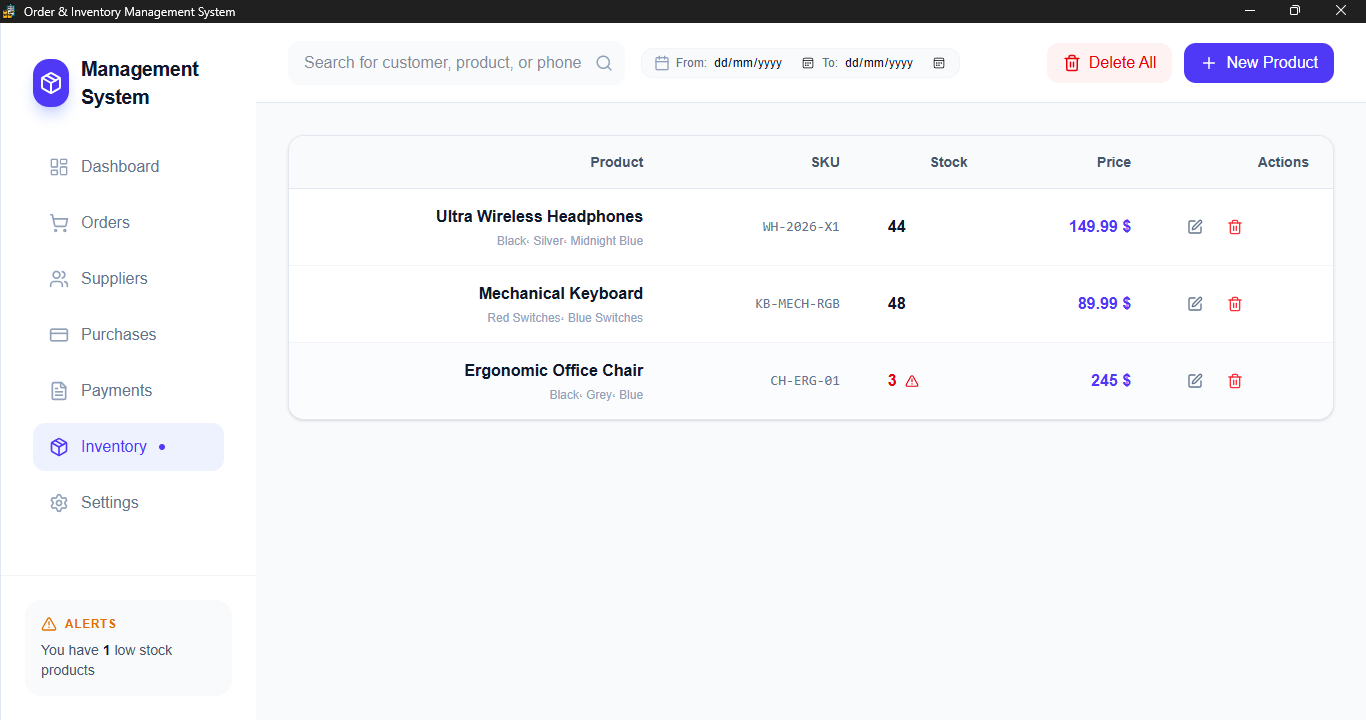Click the Inventory box icon
The height and width of the screenshot is (720, 1366).
(x=59, y=447)
